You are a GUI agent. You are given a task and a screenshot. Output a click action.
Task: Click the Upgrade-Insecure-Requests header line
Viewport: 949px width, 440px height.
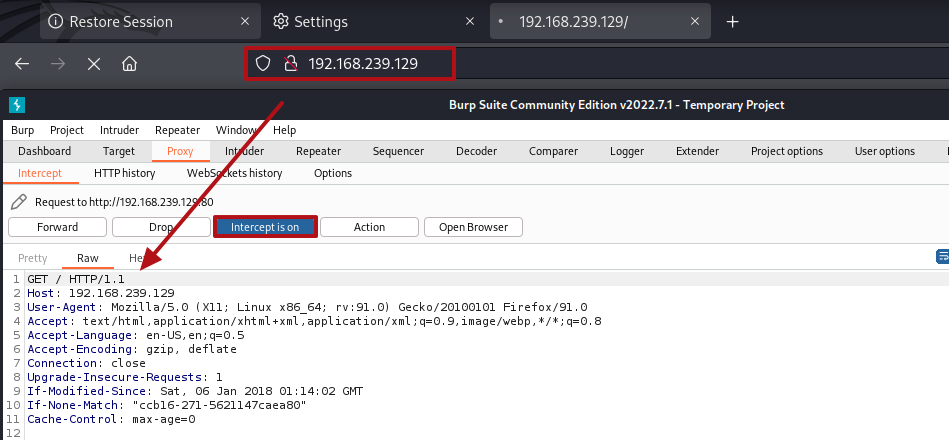point(125,377)
